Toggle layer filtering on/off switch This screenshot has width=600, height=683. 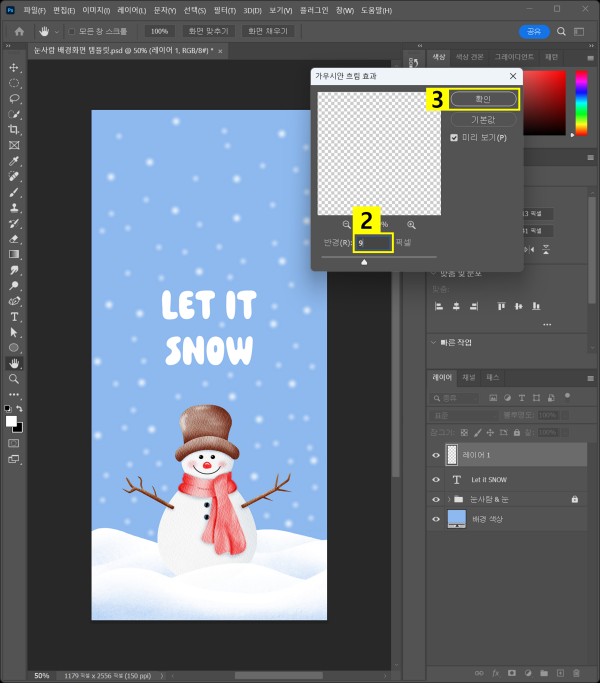click(567, 396)
